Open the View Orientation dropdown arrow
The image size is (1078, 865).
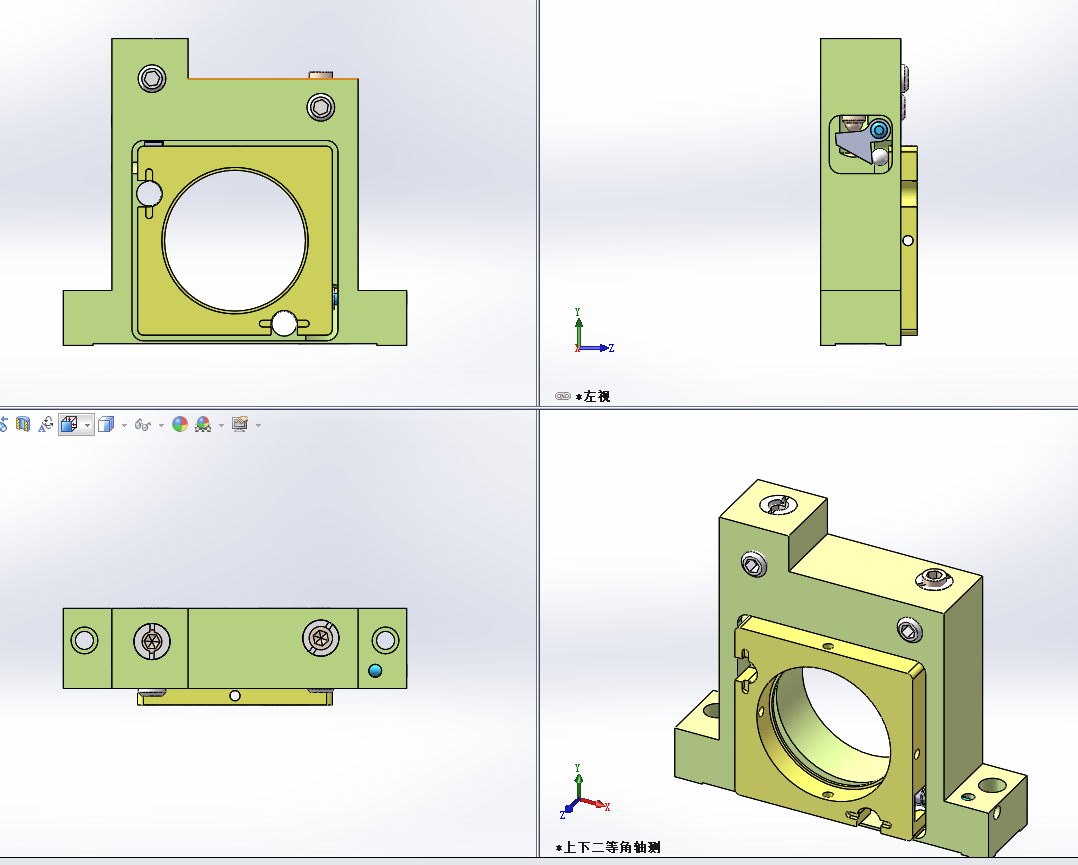coord(87,425)
